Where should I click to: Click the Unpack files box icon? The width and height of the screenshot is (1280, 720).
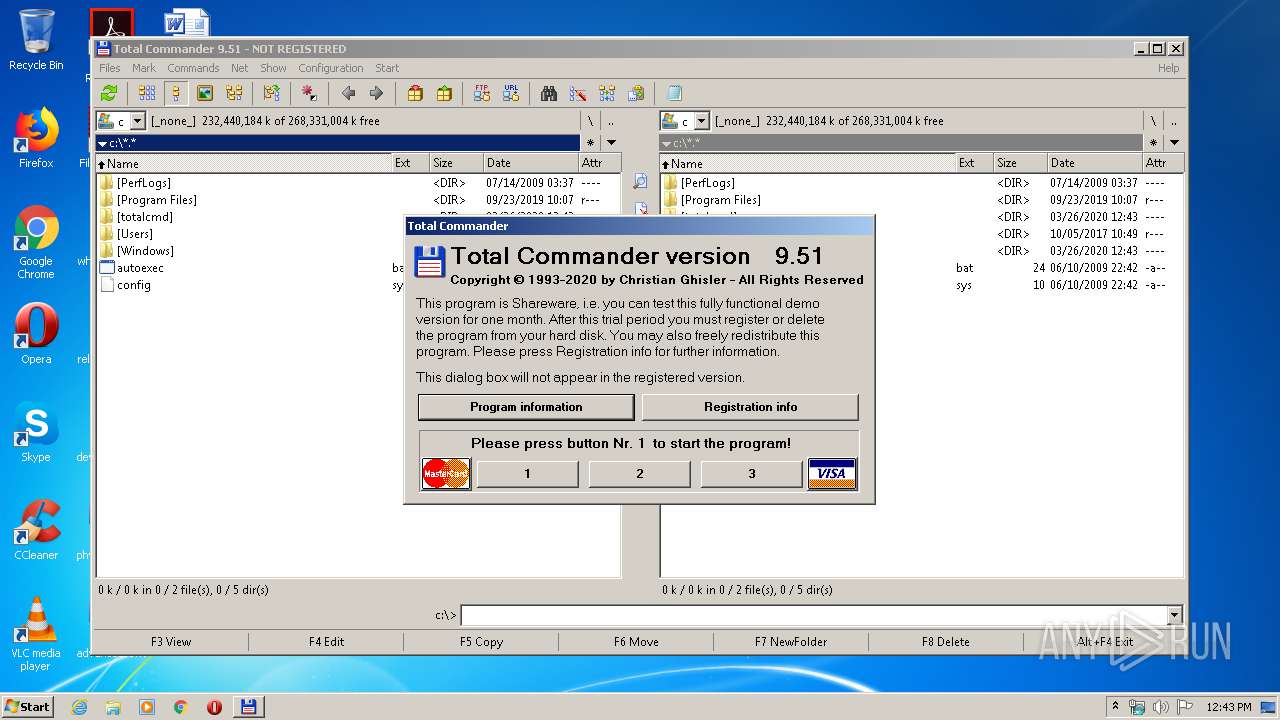coord(444,93)
